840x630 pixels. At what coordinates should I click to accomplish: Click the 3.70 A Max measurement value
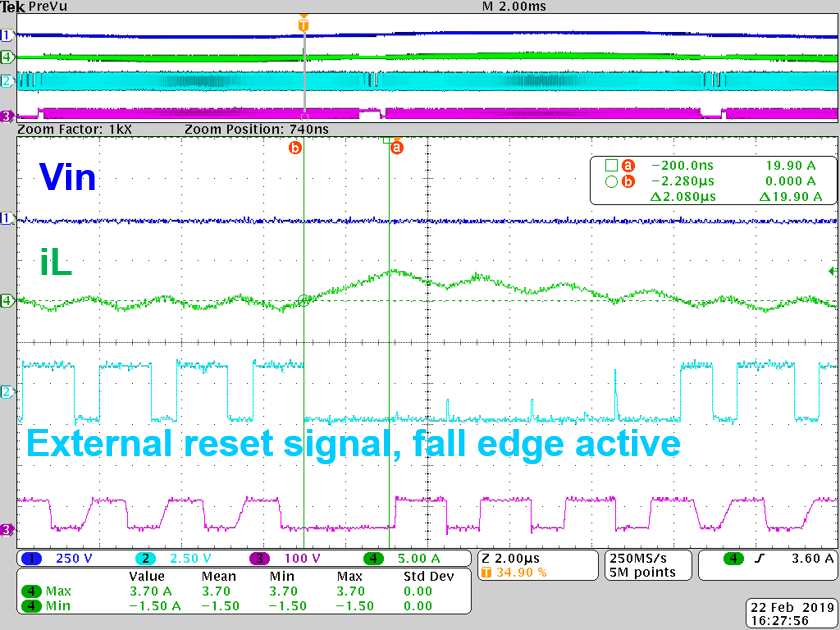pyautogui.click(x=151, y=591)
